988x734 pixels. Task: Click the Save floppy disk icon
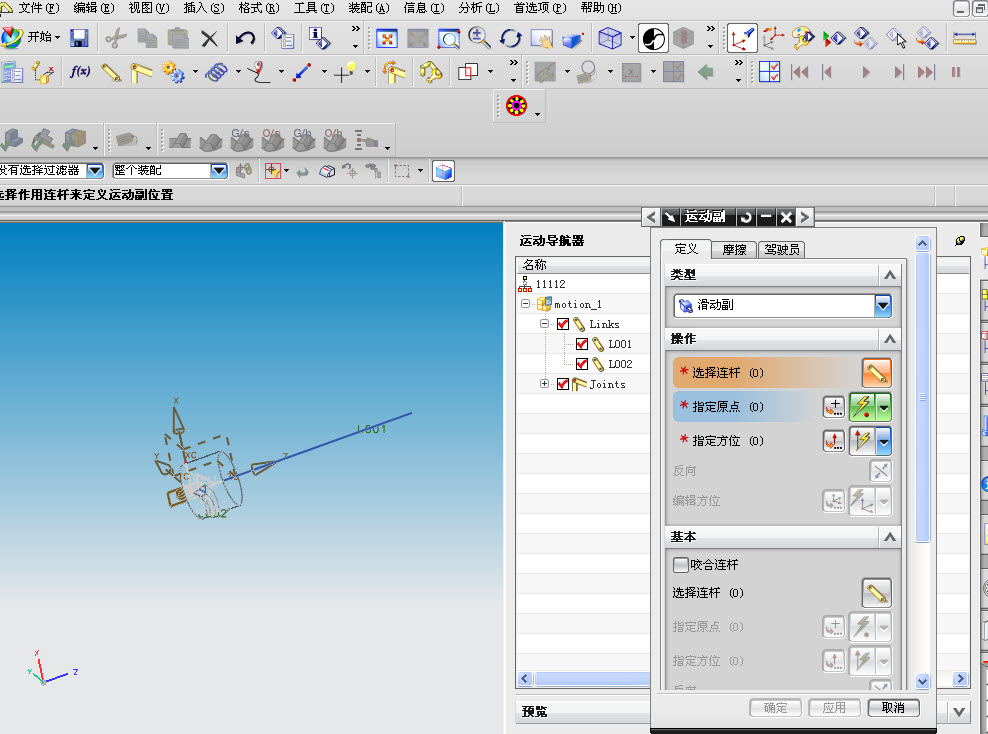click(79, 38)
